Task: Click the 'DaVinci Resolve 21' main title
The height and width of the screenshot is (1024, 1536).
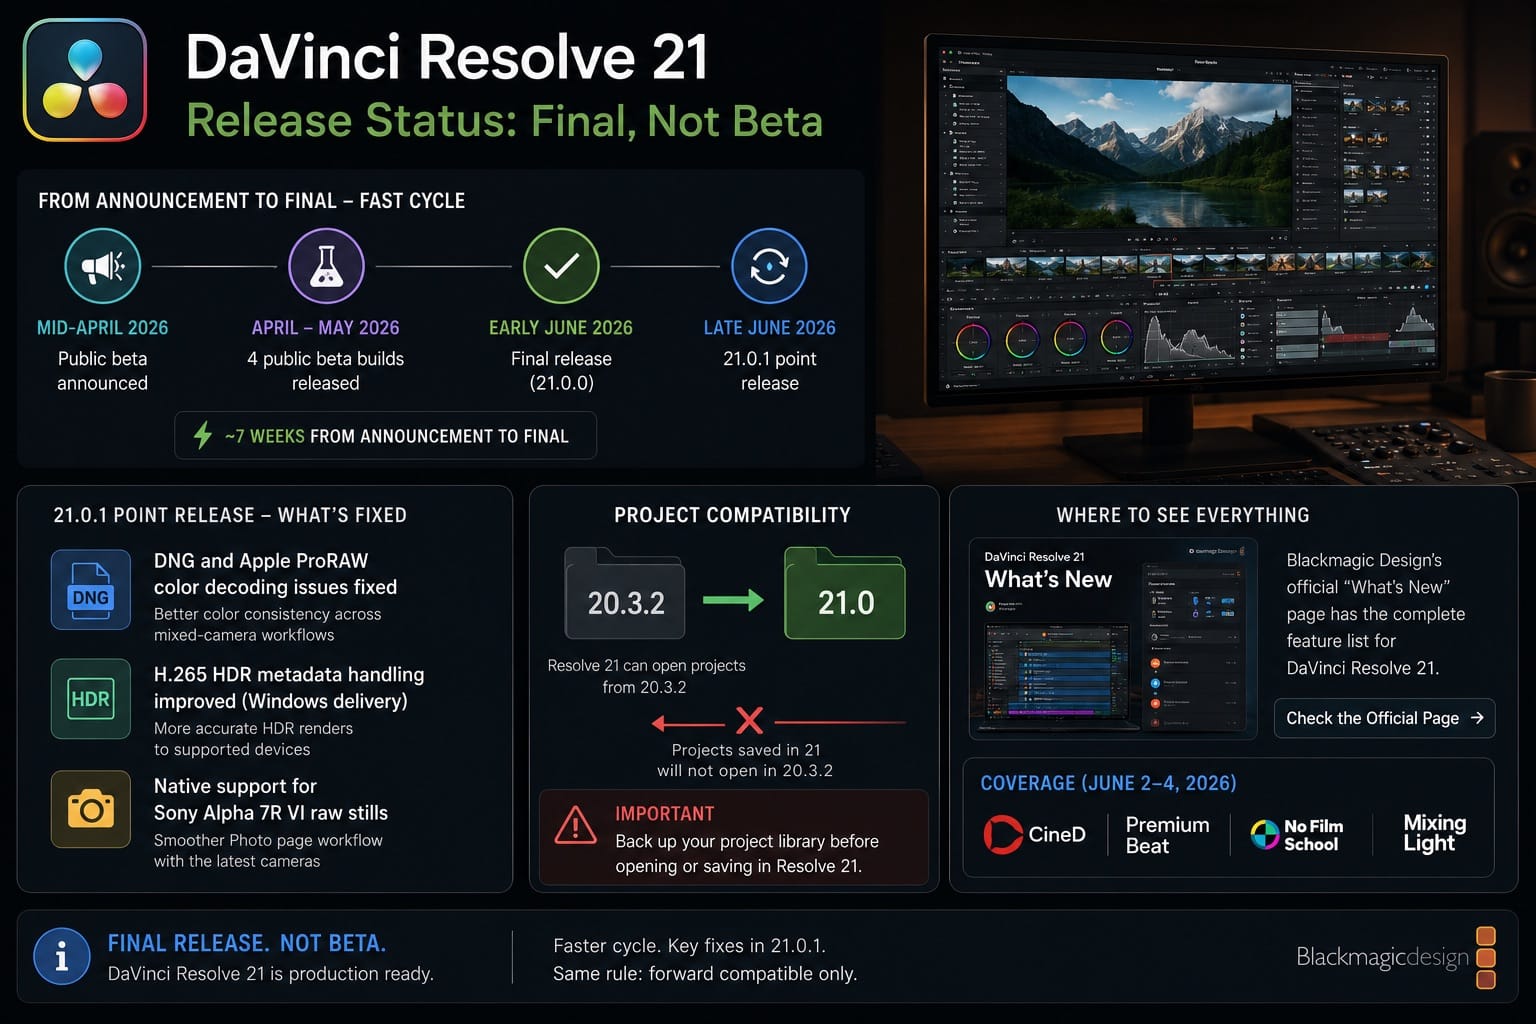Action: click(x=447, y=57)
